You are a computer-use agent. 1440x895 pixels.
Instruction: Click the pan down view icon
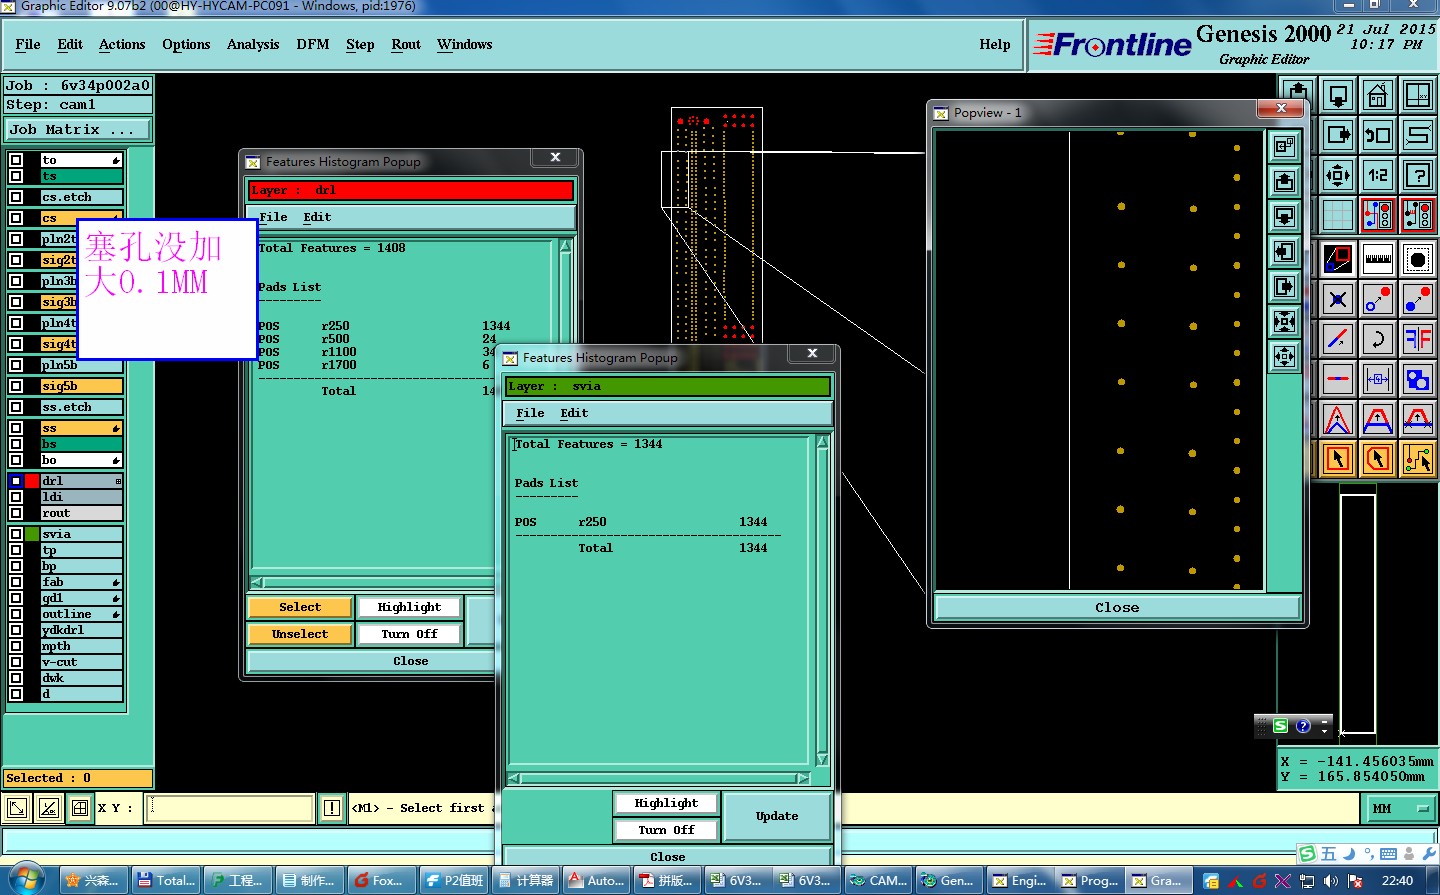(x=1338, y=96)
